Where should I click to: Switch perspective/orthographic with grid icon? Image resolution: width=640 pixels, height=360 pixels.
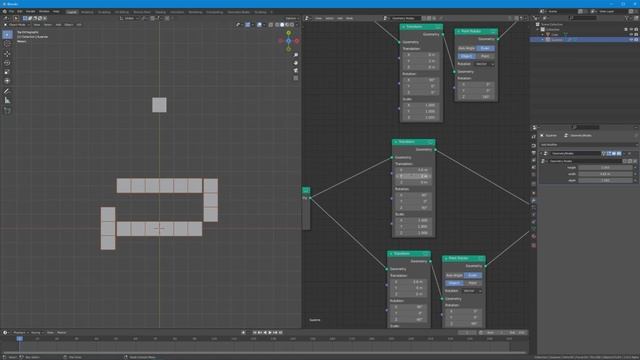(x=296, y=78)
